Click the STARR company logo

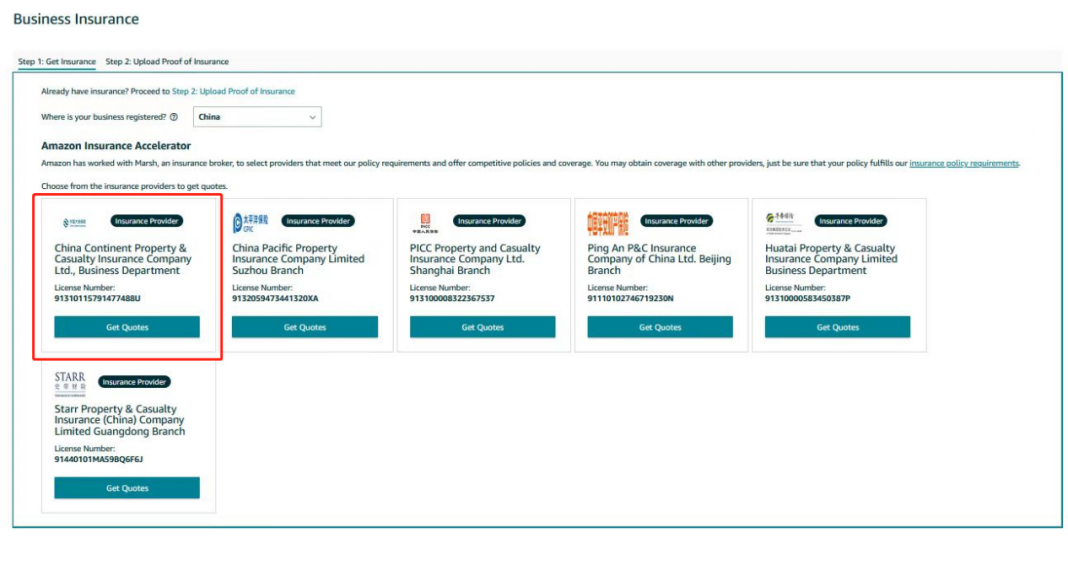coord(70,384)
